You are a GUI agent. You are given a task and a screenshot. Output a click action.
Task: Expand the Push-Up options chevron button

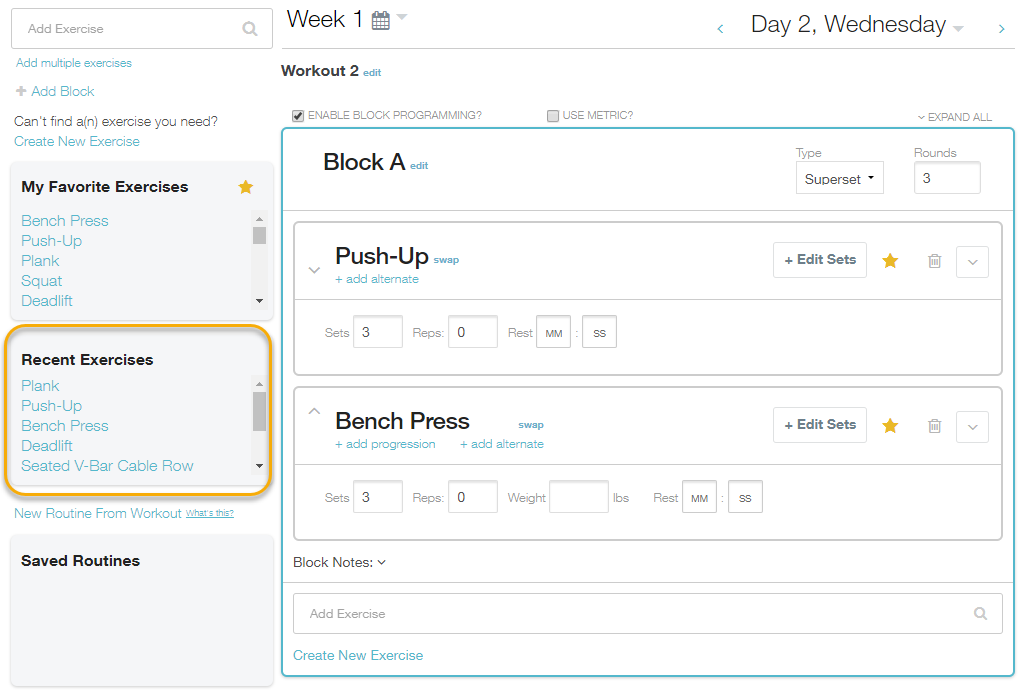[973, 261]
